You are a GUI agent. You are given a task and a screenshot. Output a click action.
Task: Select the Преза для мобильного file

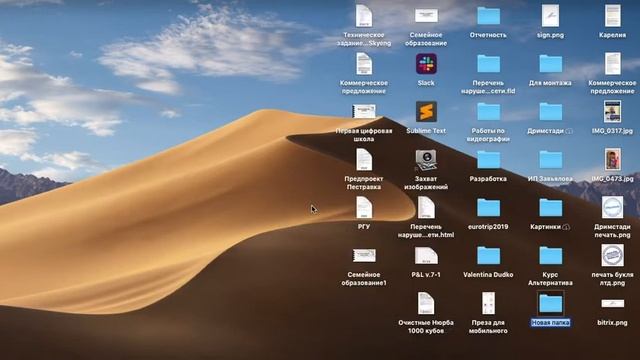click(489, 304)
